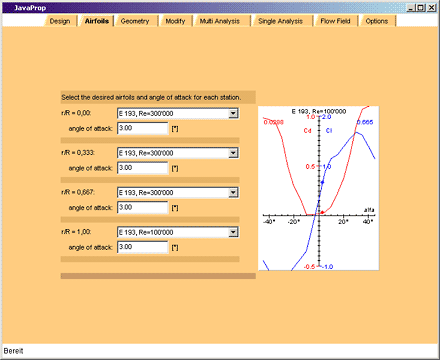The height and width of the screenshot is (360, 440).
Task: Click angle of attack field for r/R = 0,667
Action: (143, 208)
